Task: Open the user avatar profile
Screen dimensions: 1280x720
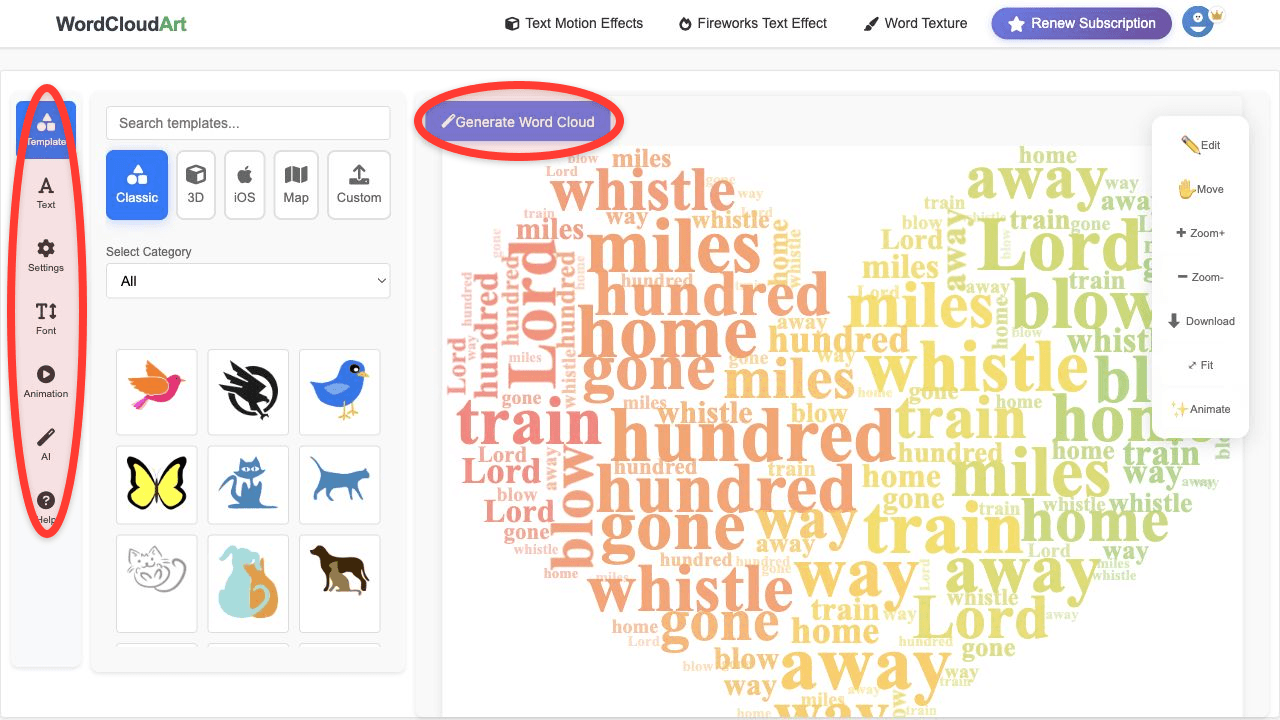Action: [1198, 23]
